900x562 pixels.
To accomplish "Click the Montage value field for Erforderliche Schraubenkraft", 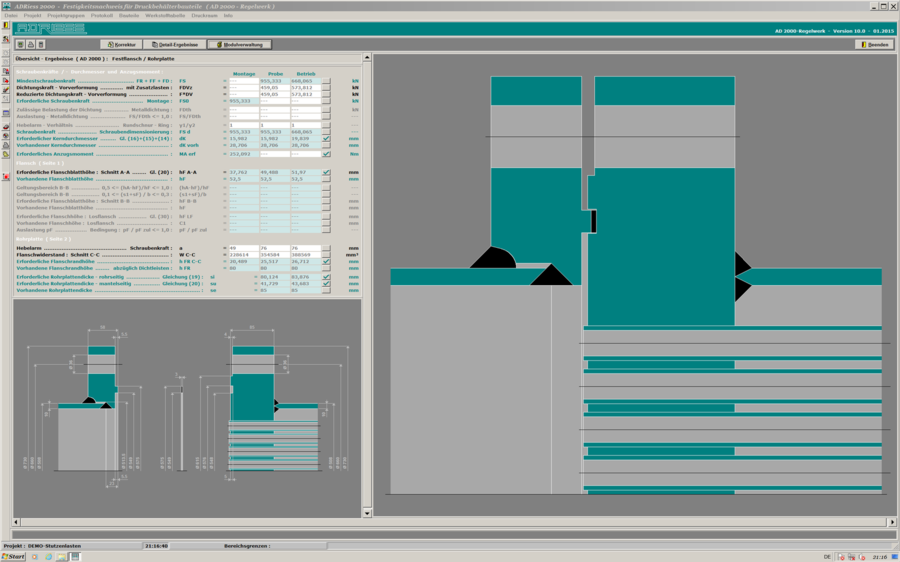I will coord(243,101).
